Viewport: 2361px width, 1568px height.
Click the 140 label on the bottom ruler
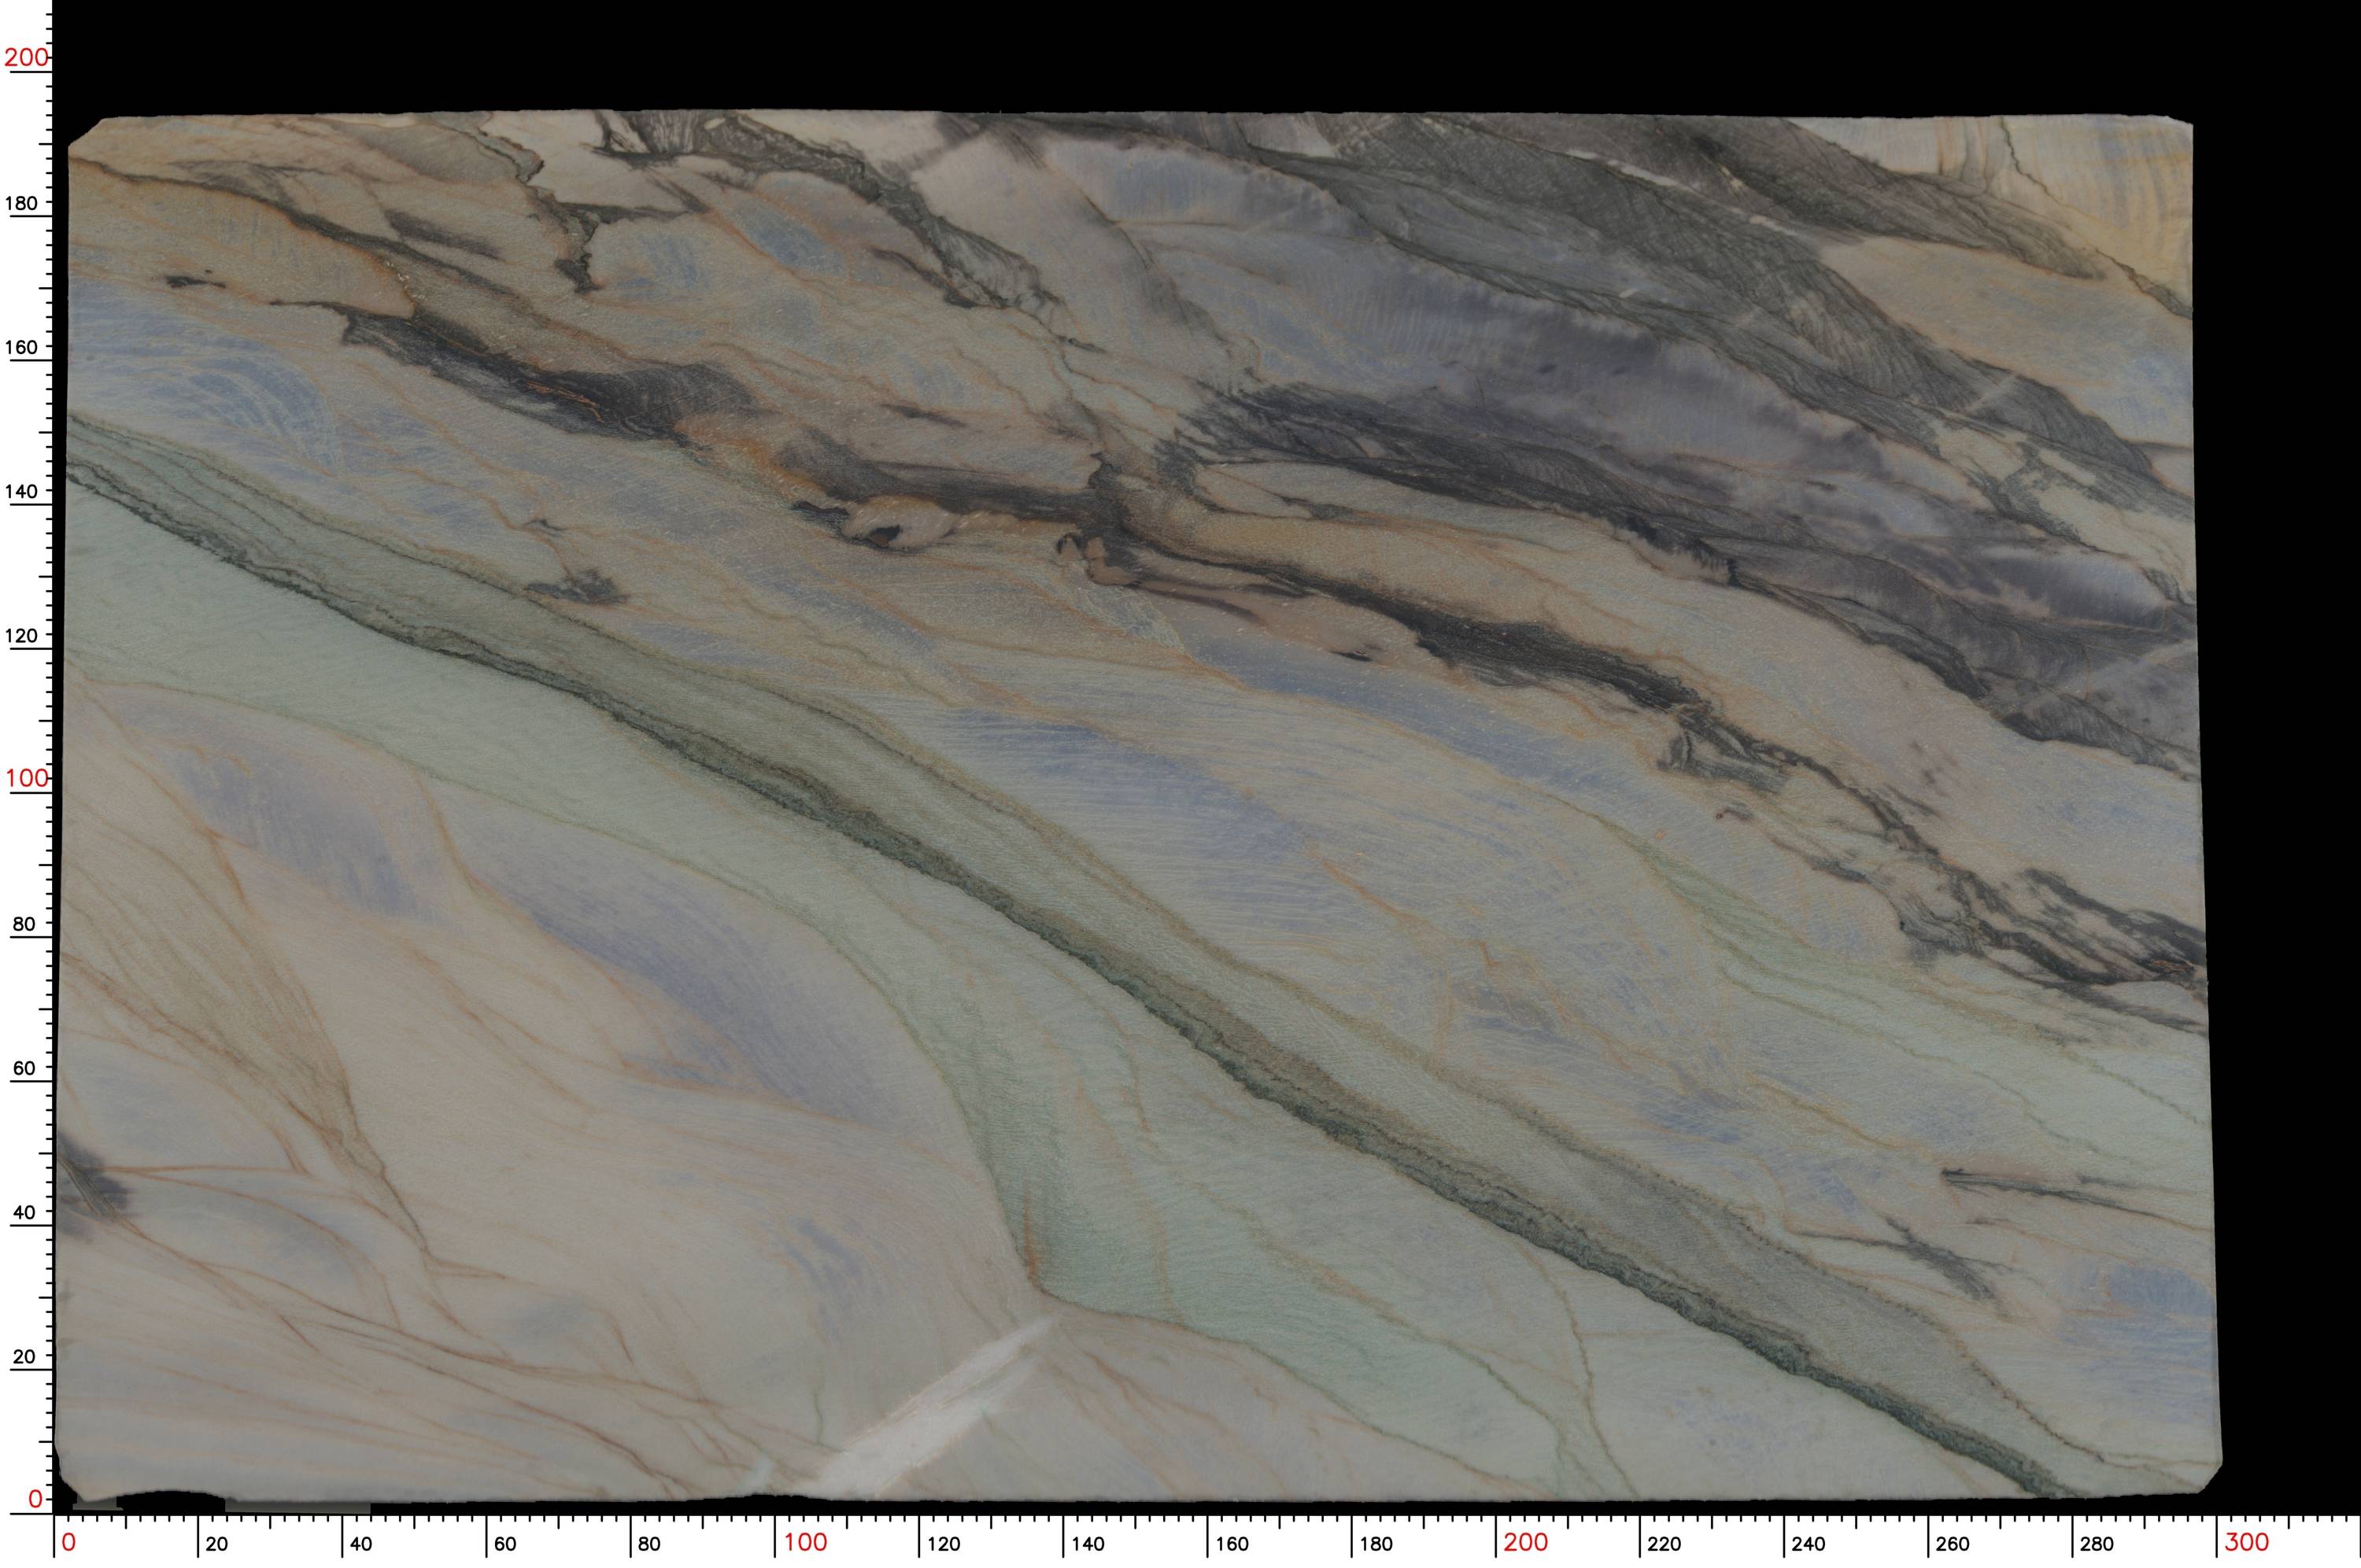(x=1088, y=1544)
